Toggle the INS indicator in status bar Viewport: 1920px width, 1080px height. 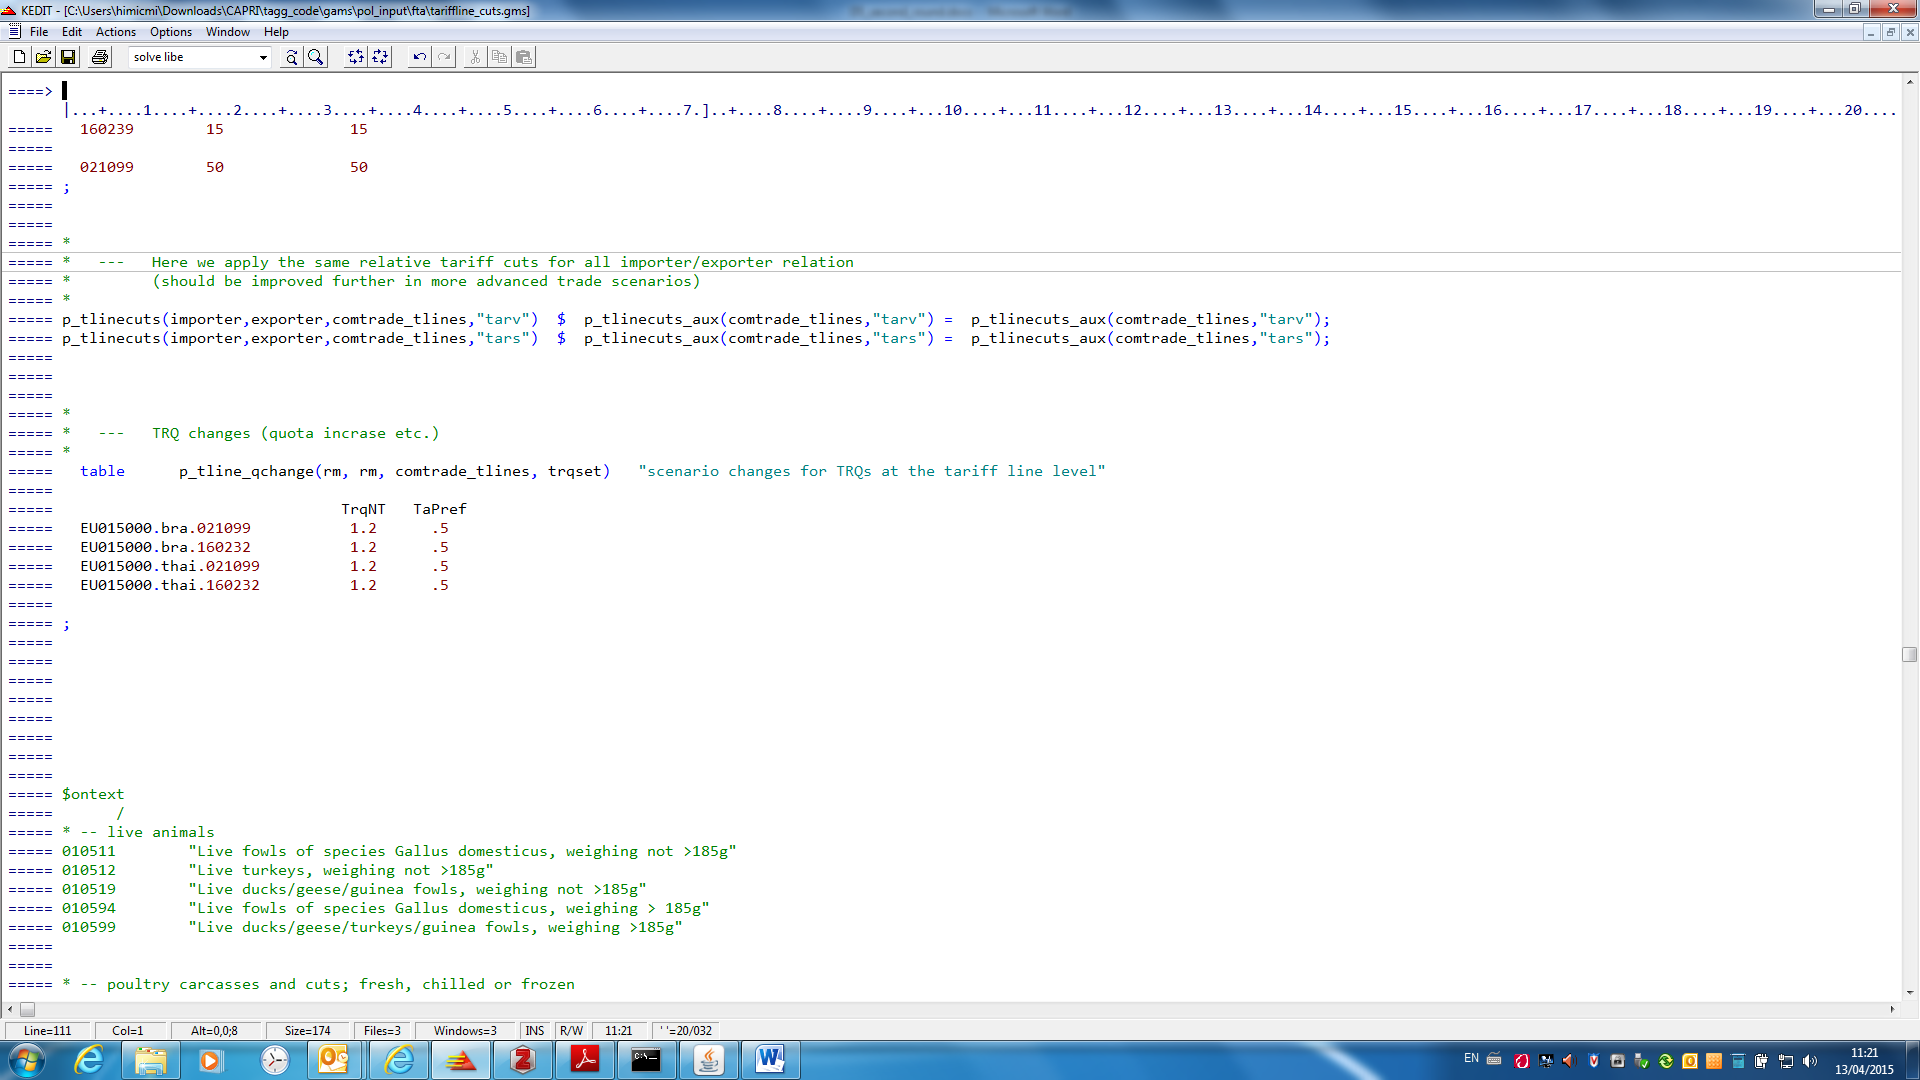535,1030
